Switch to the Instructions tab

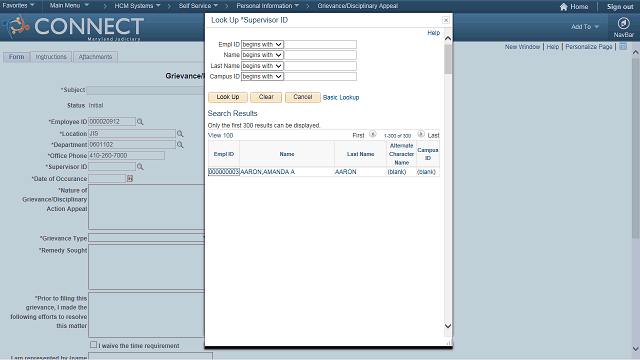click(51, 57)
